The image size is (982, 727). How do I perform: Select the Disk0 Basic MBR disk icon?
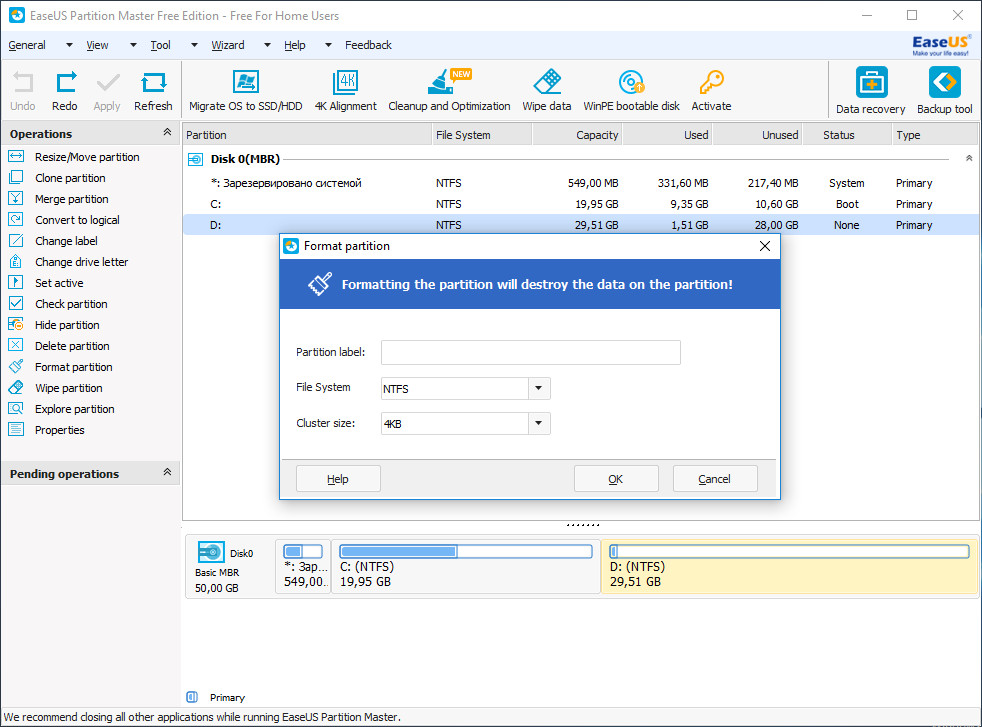pos(211,552)
